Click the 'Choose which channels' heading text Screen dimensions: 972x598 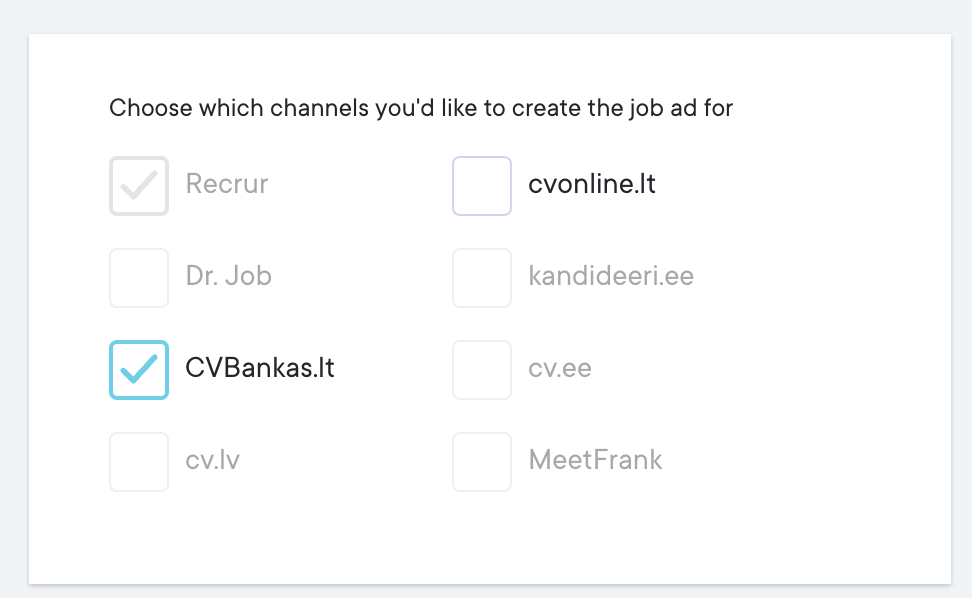(239, 108)
